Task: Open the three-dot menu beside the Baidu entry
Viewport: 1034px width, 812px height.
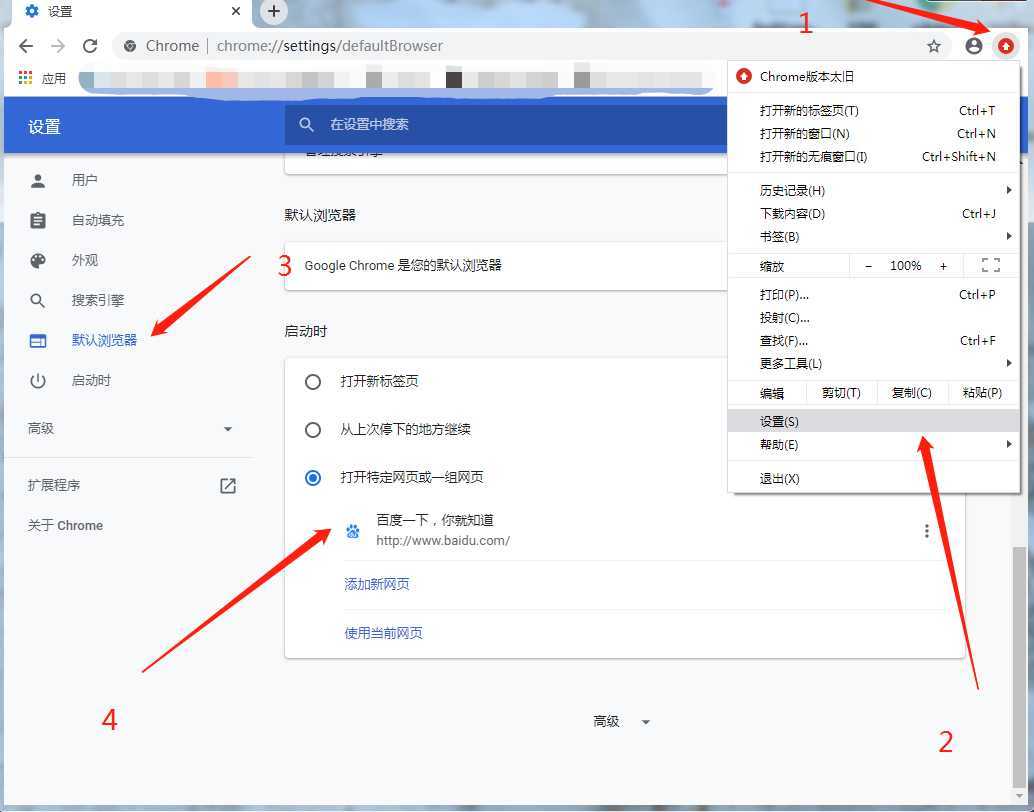Action: point(926,530)
